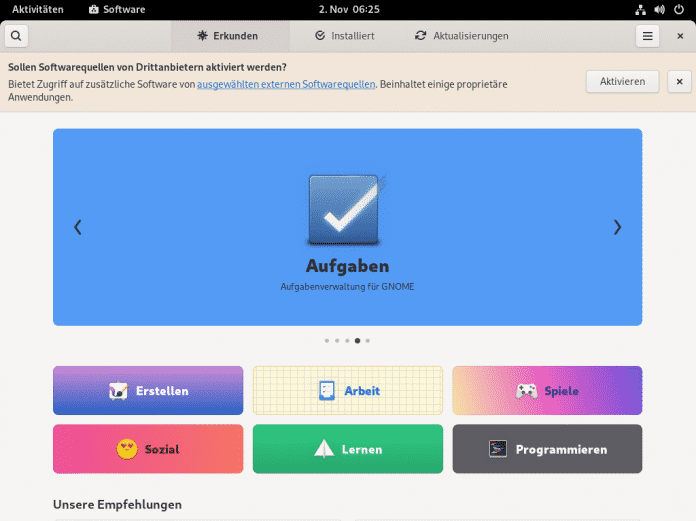Image resolution: width=696 pixels, height=521 pixels.
Task: Open the hamburger main menu
Action: point(648,36)
